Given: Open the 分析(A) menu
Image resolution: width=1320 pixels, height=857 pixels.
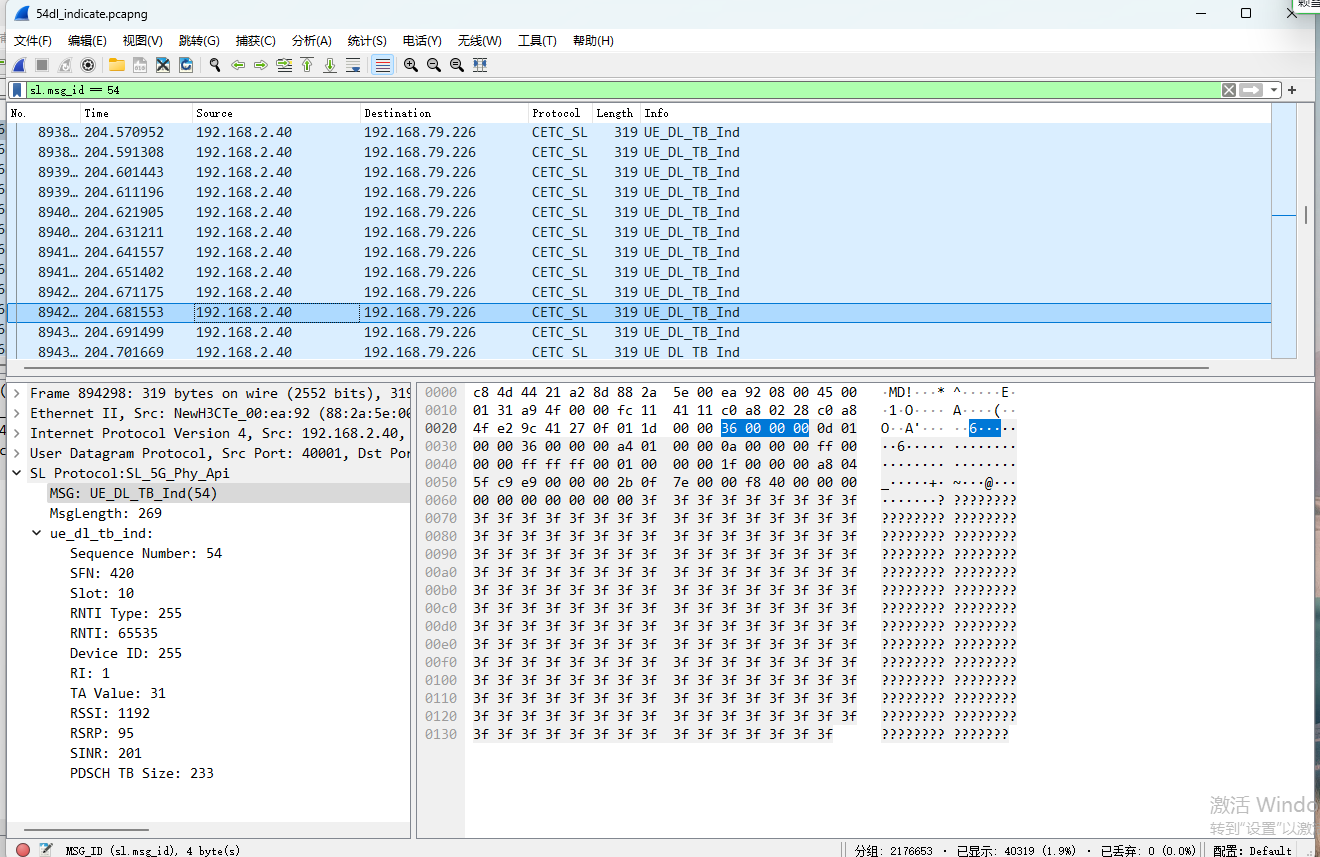Looking at the screenshot, I should (x=311, y=40).
